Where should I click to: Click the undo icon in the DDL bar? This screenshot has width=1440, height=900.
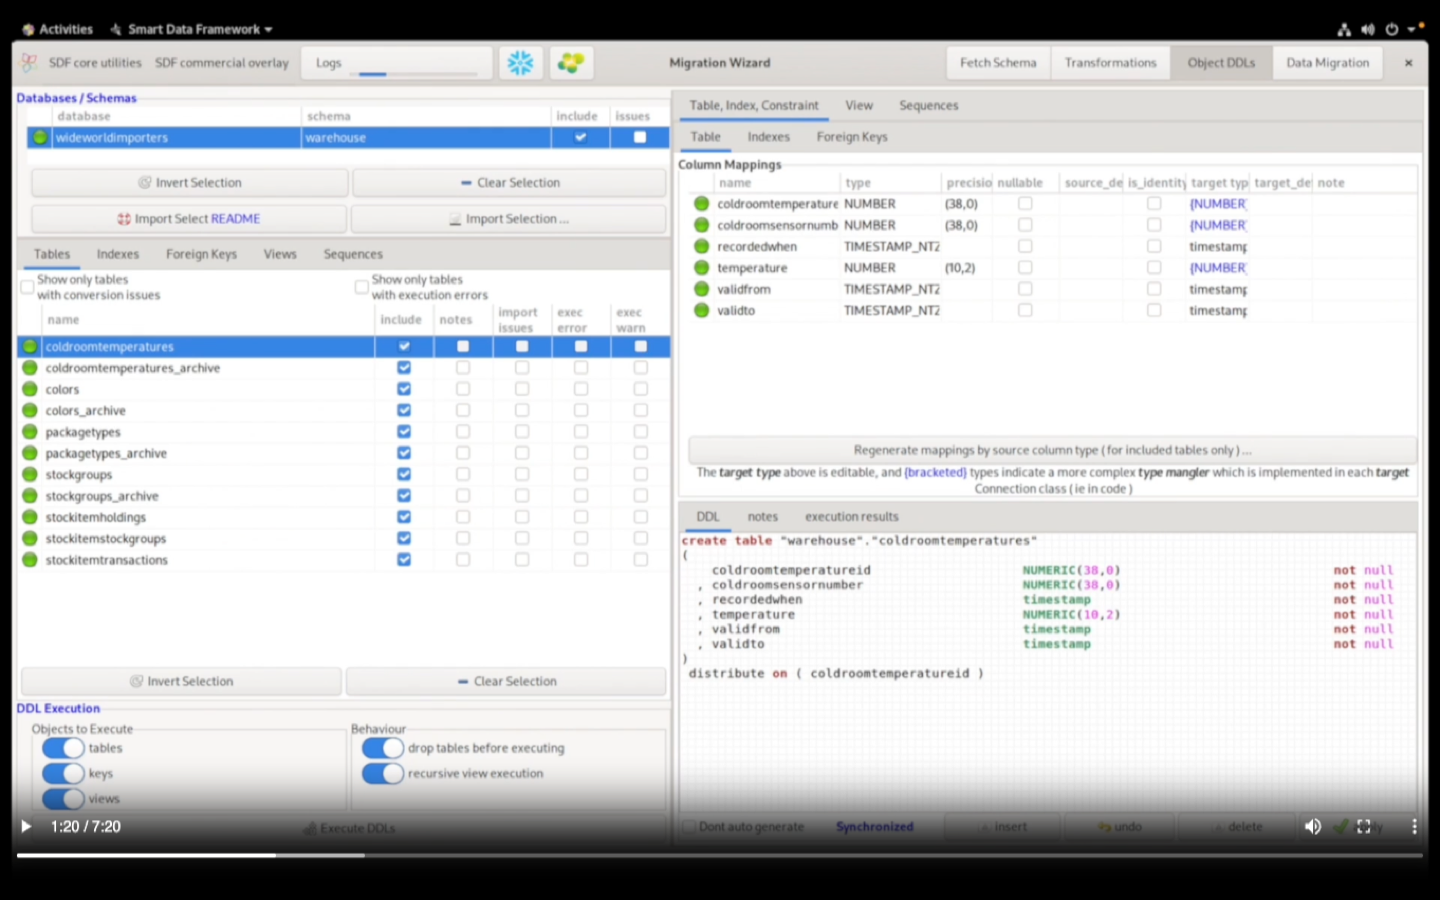point(1119,827)
